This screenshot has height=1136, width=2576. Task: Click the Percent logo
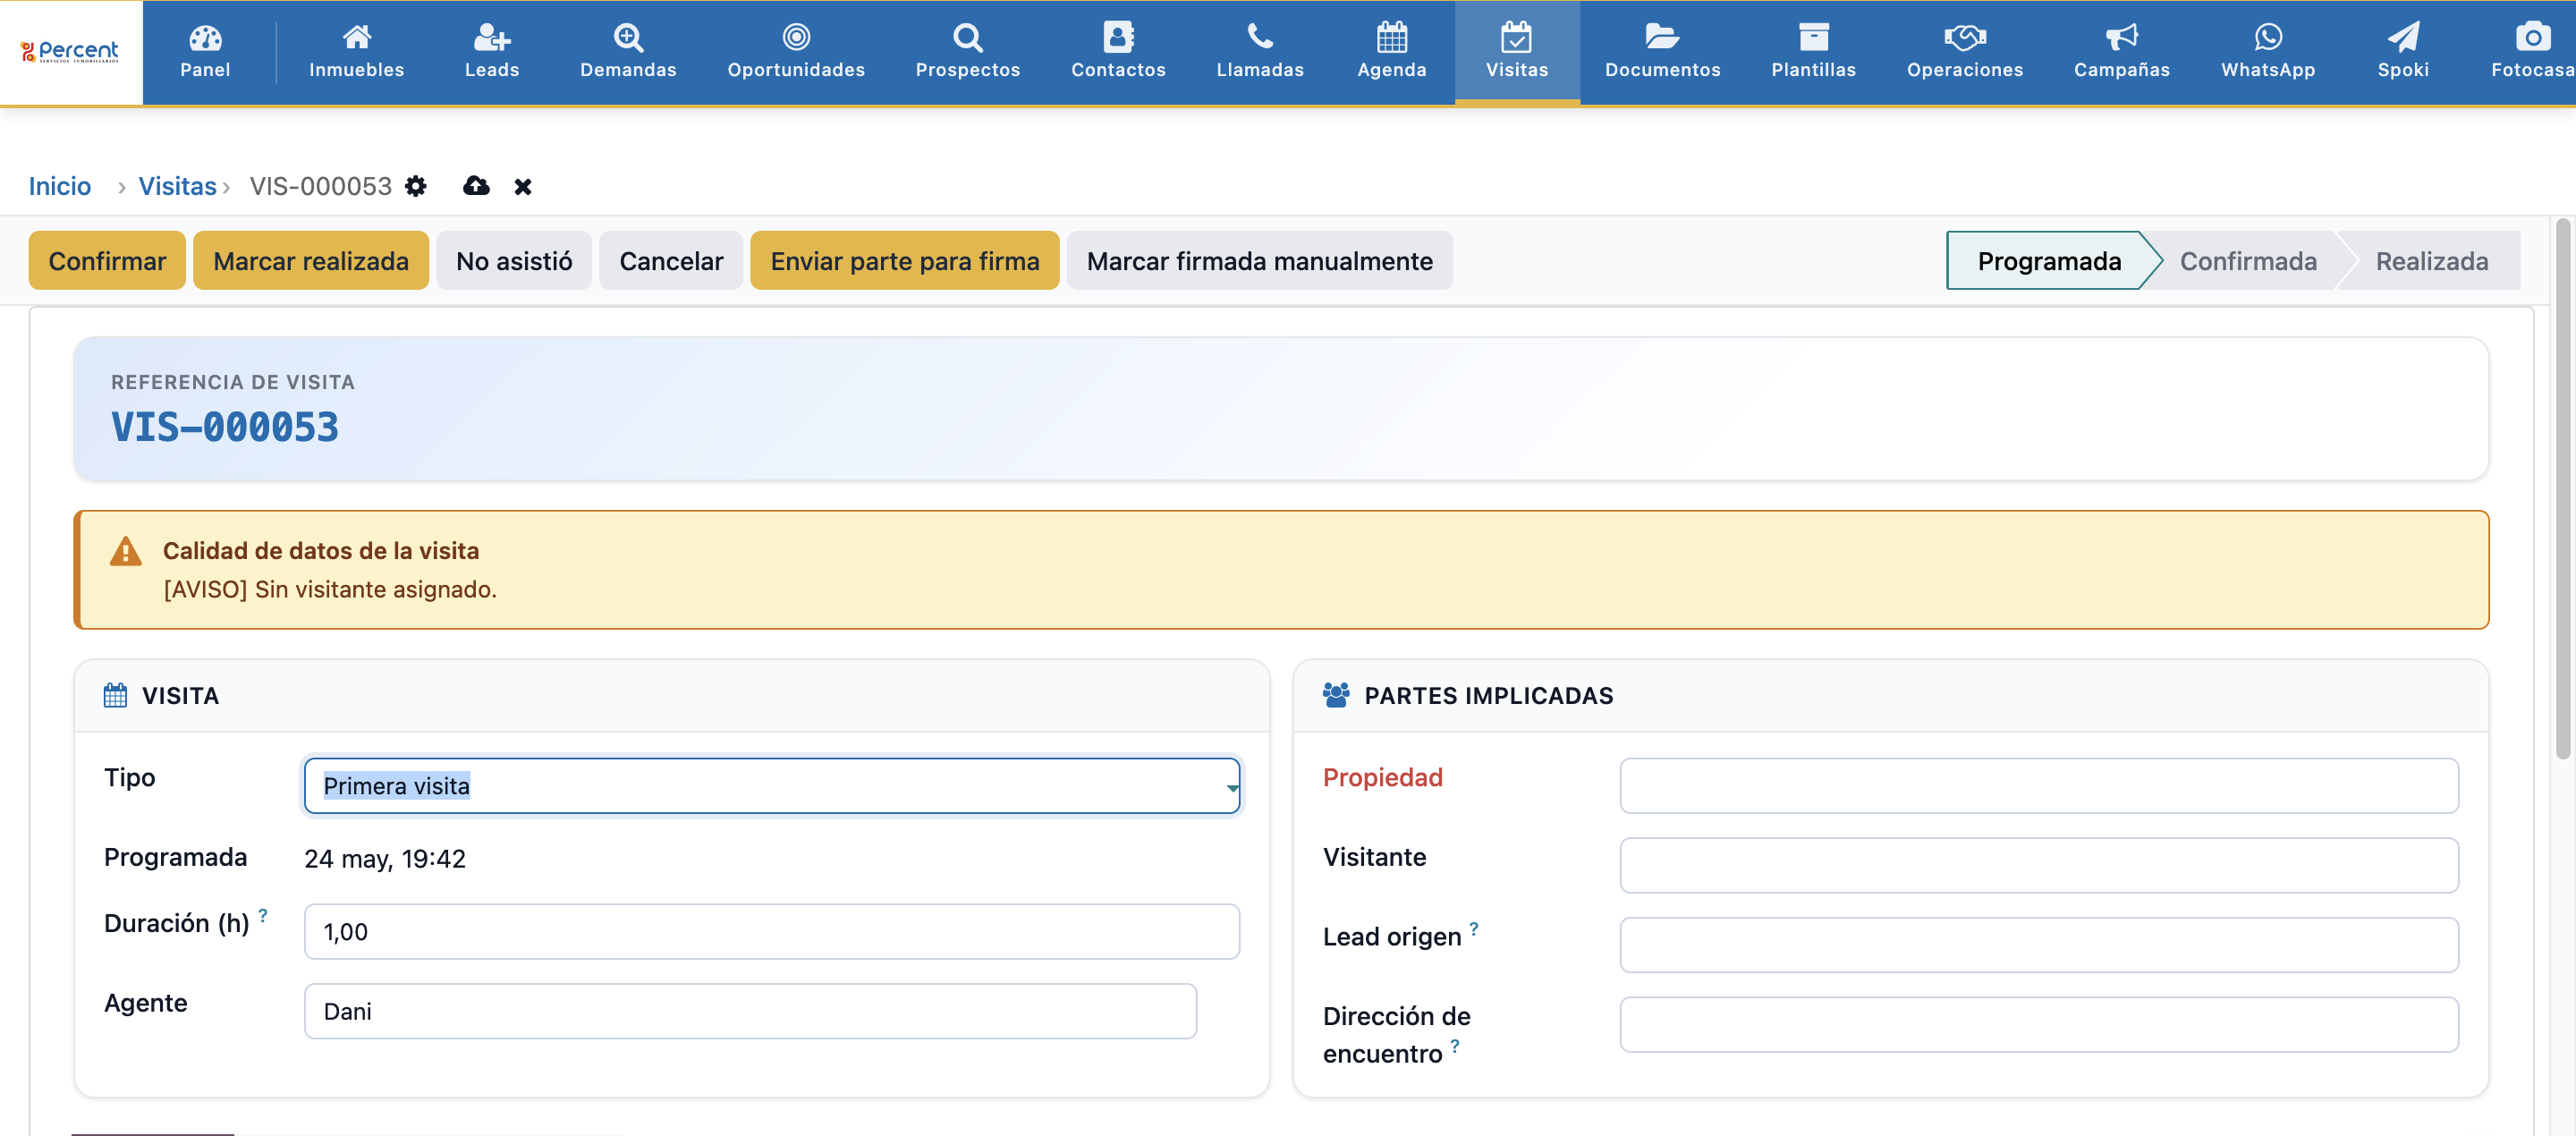click(70, 51)
